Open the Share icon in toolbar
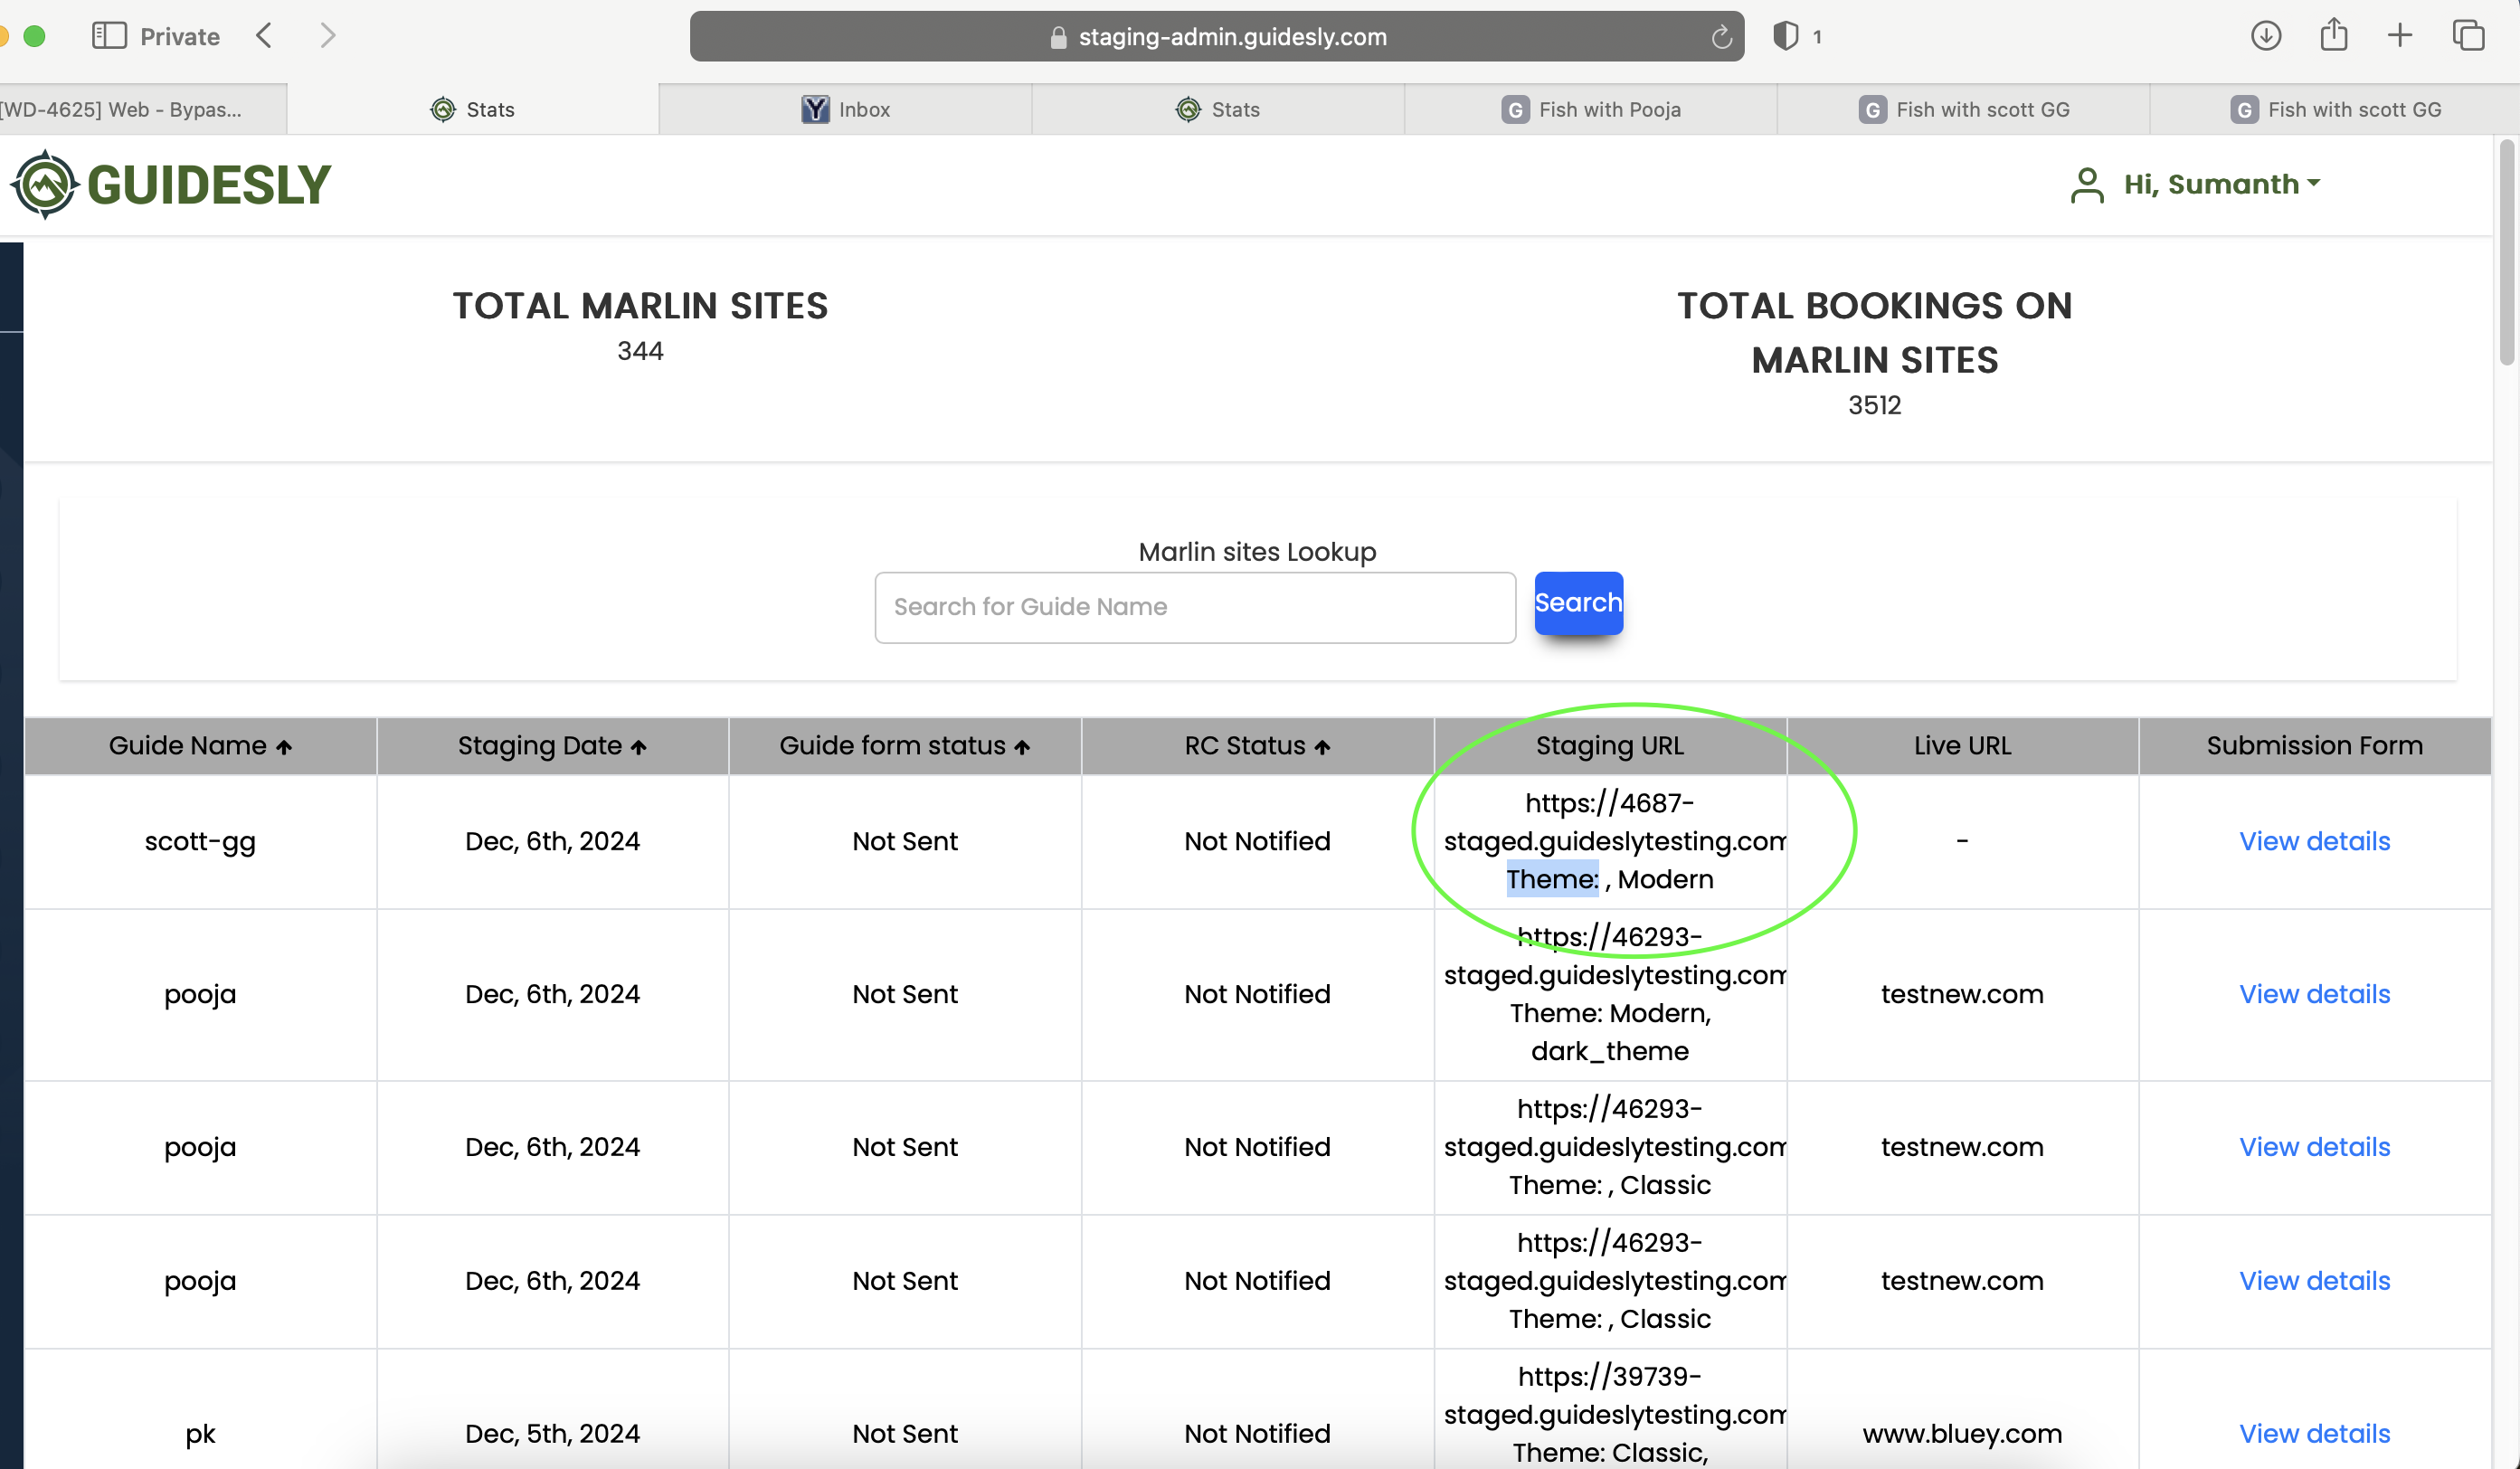The image size is (2520, 1469). point(2333,36)
